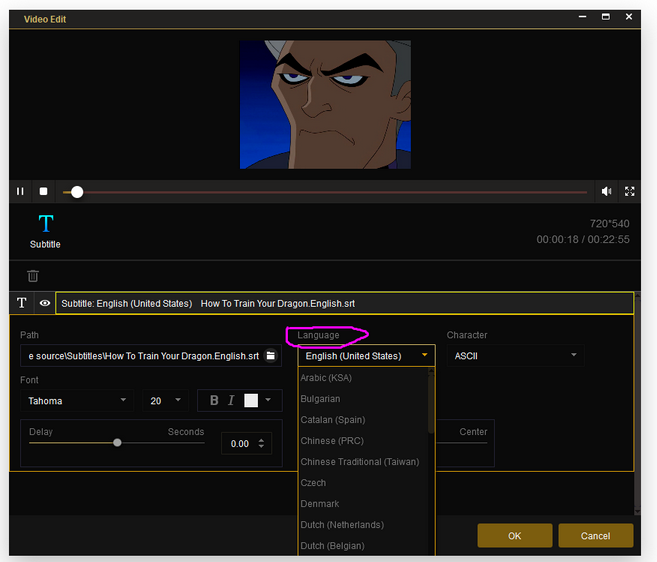Choose Catalan (Spain) language
The image size is (657, 562).
333,420
